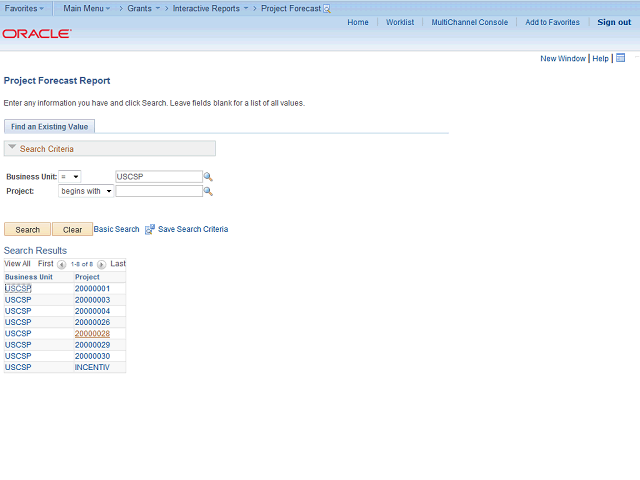Open the Project Forecast breadcrumb item
The width and height of the screenshot is (640, 480).
coord(291,9)
